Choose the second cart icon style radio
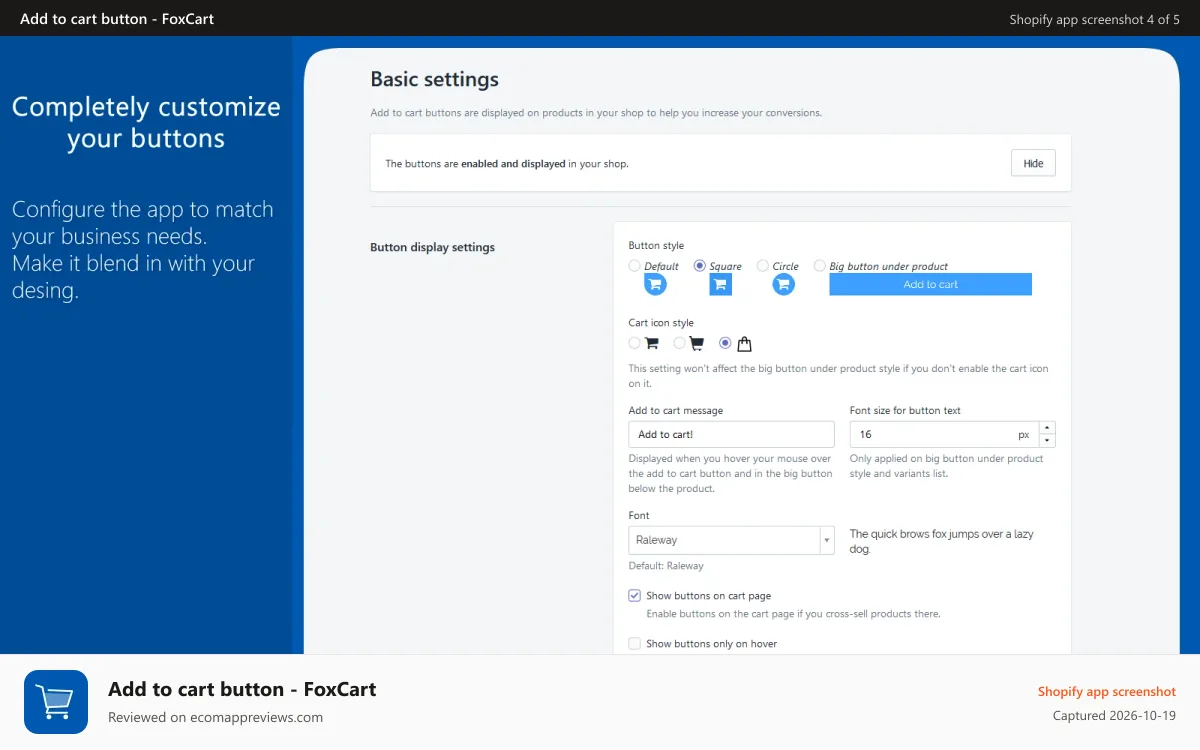This screenshot has width=1200, height=750. [680, 343]
